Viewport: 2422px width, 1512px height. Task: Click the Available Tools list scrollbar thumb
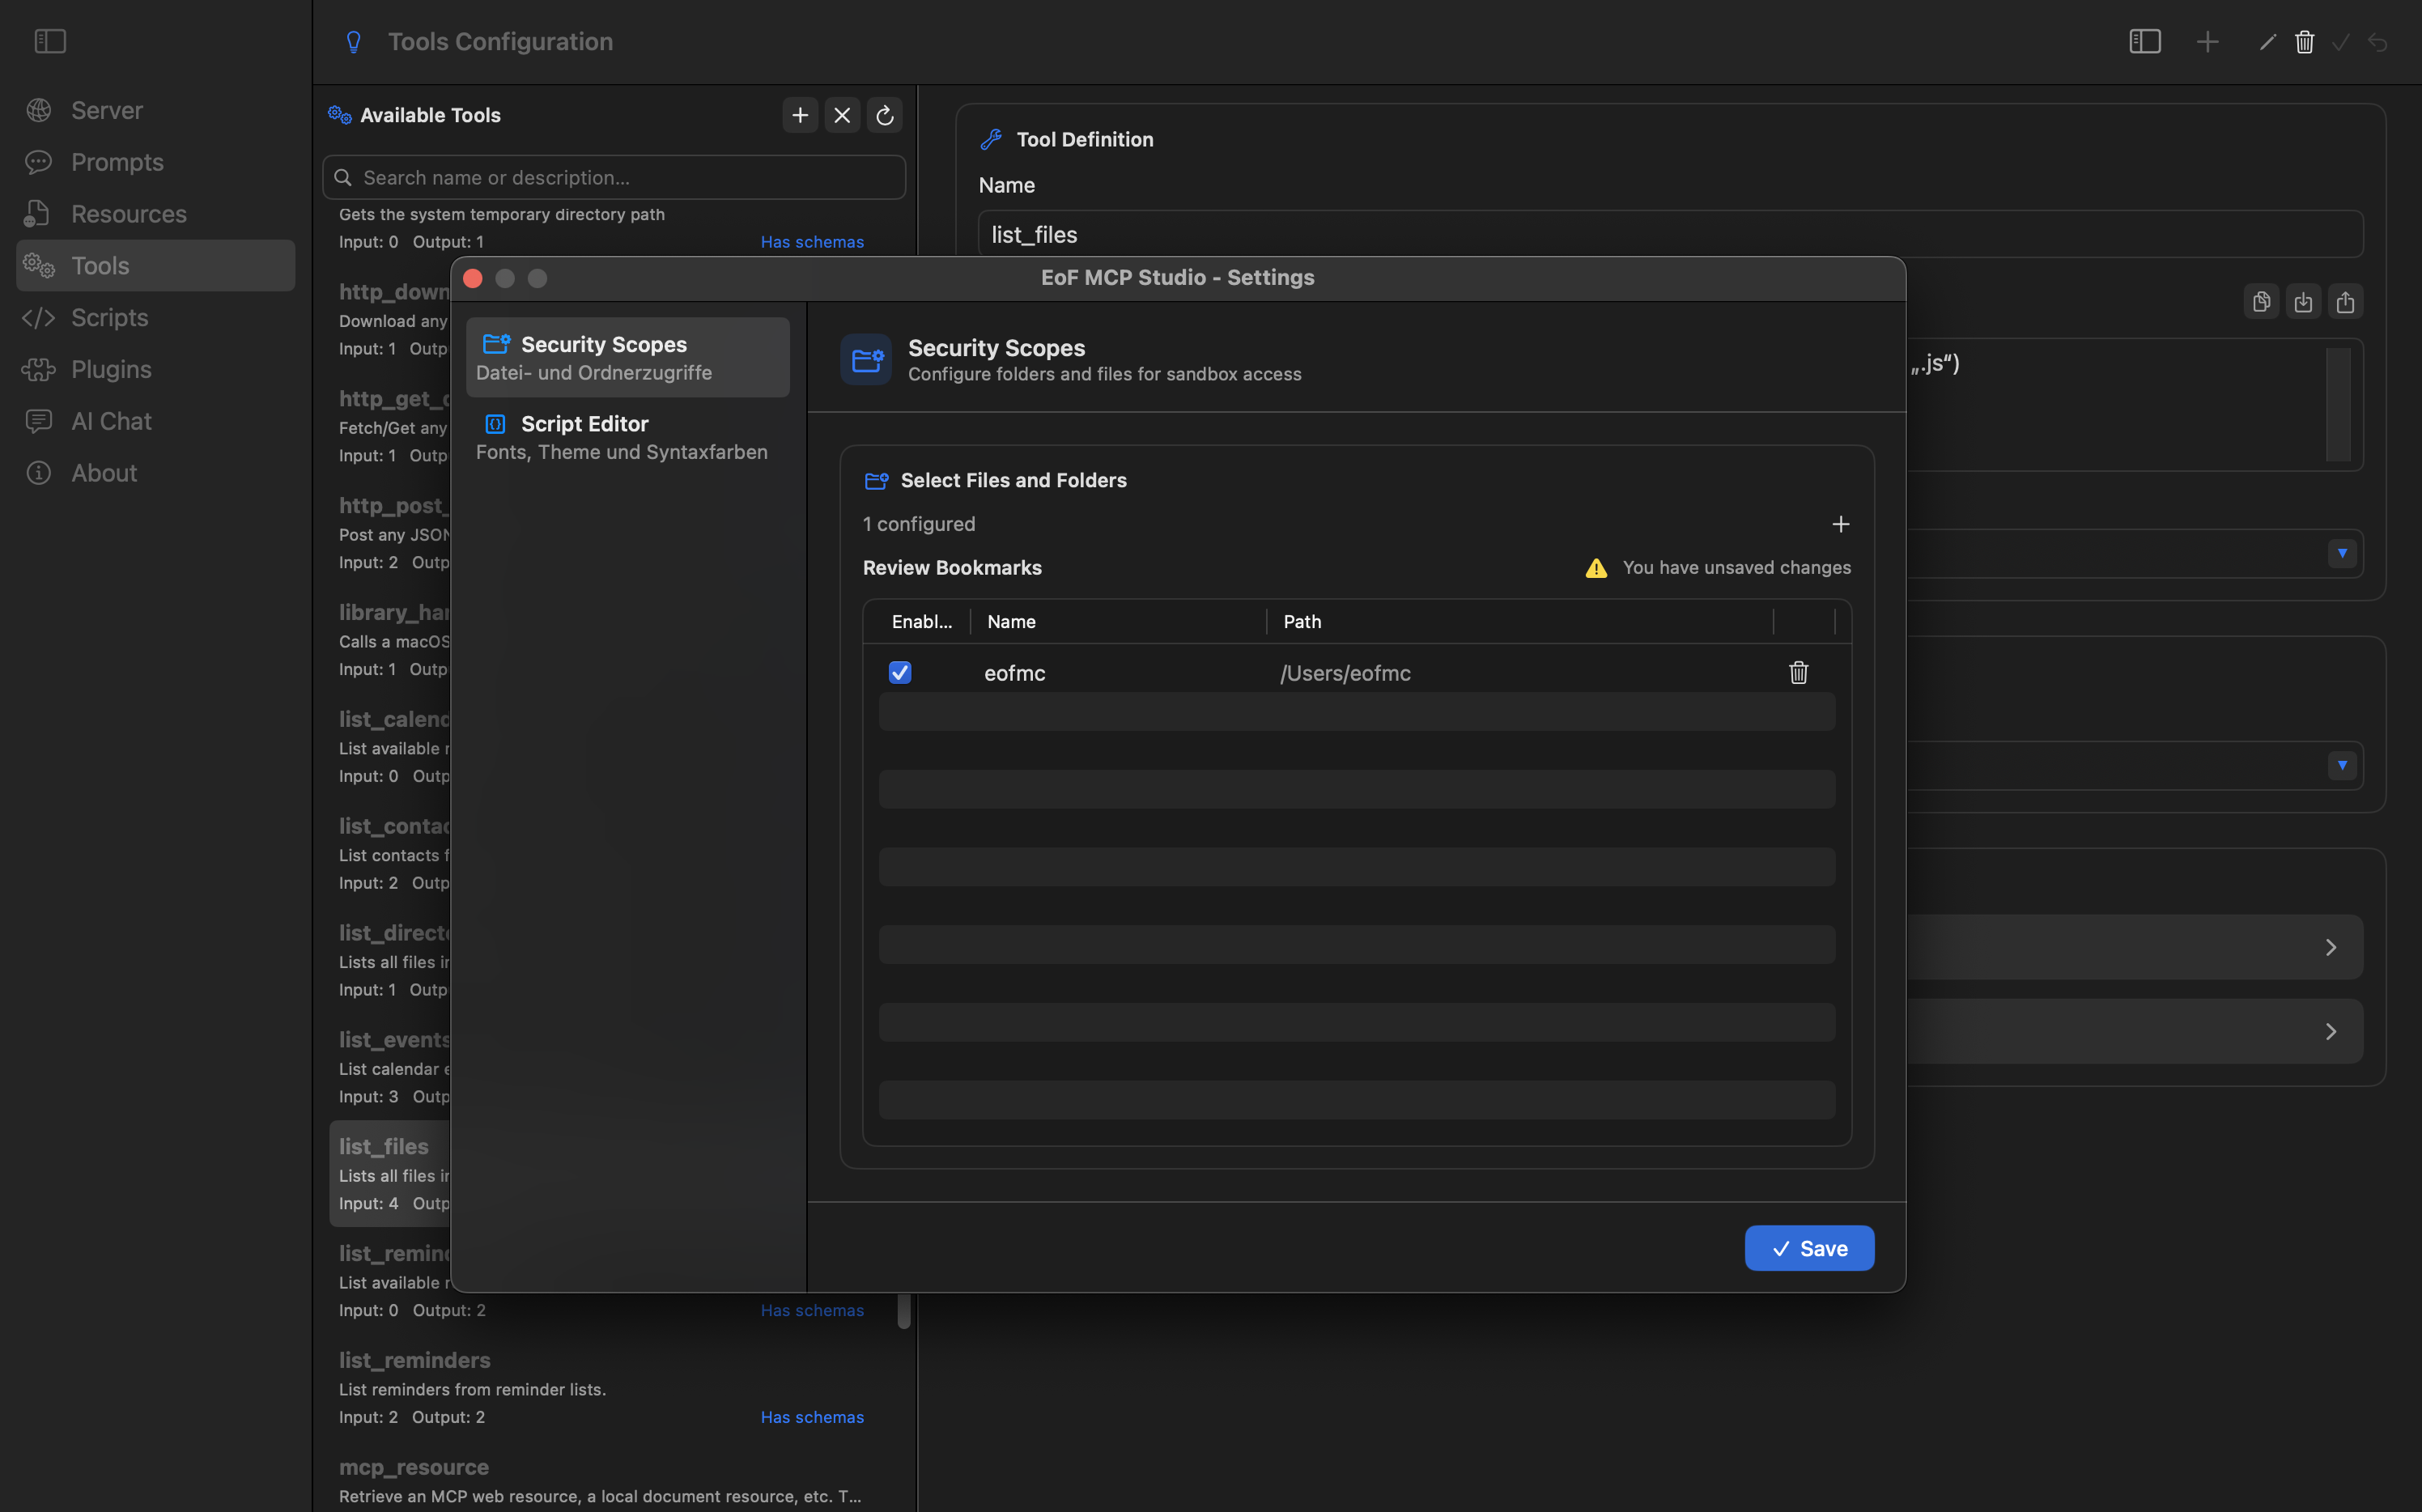(904, 1311)
